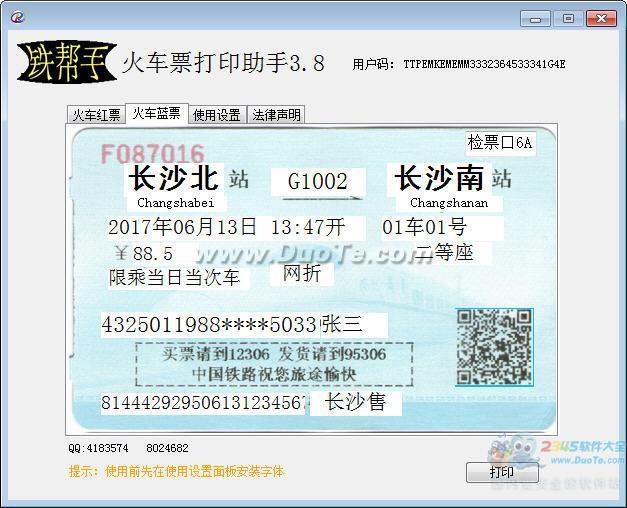Select the 火车蓝票 tab

click(x=157, y=113)
